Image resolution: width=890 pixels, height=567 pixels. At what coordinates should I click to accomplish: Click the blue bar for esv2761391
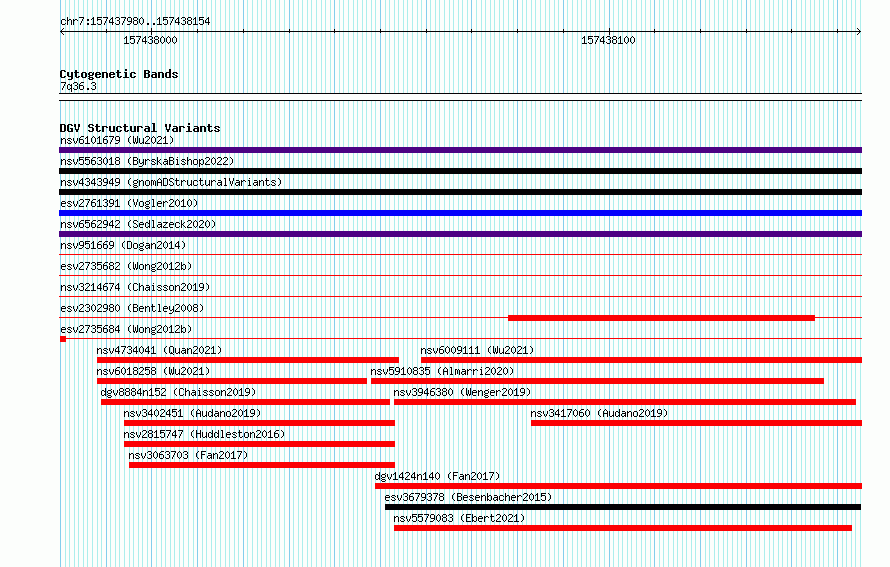(460, 213)
